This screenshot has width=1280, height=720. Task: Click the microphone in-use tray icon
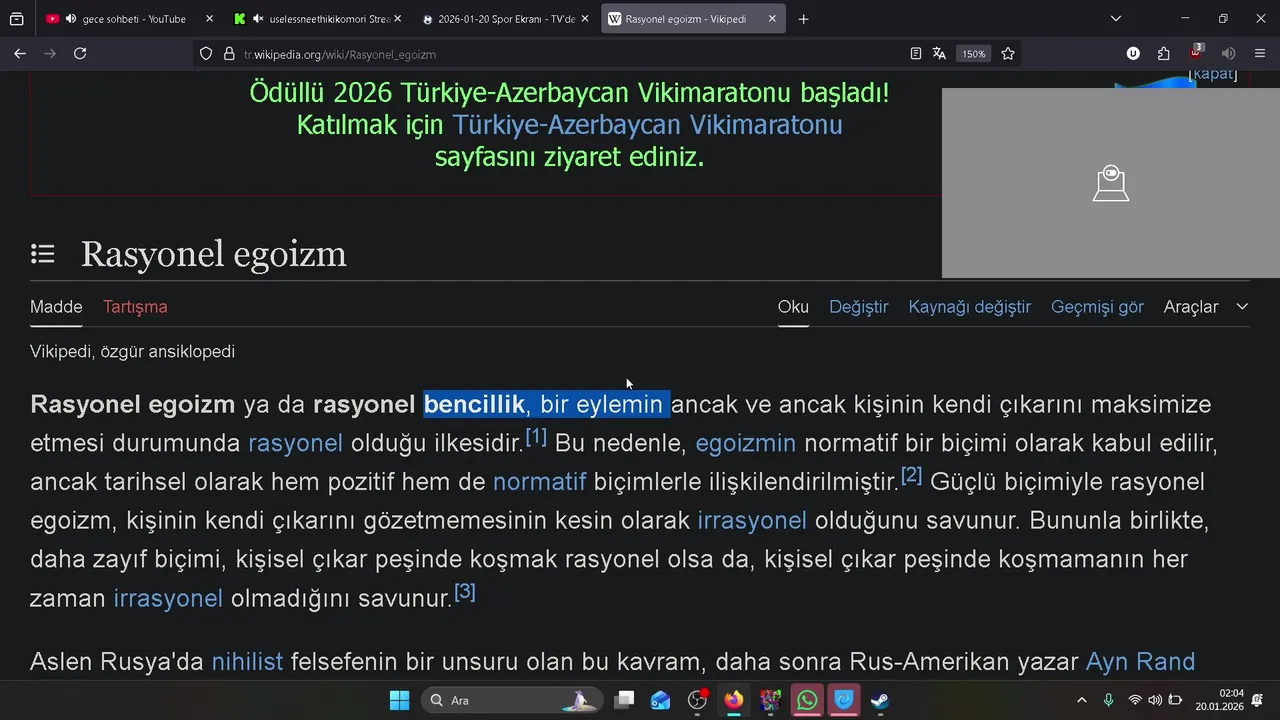(x=1108, y=700)
